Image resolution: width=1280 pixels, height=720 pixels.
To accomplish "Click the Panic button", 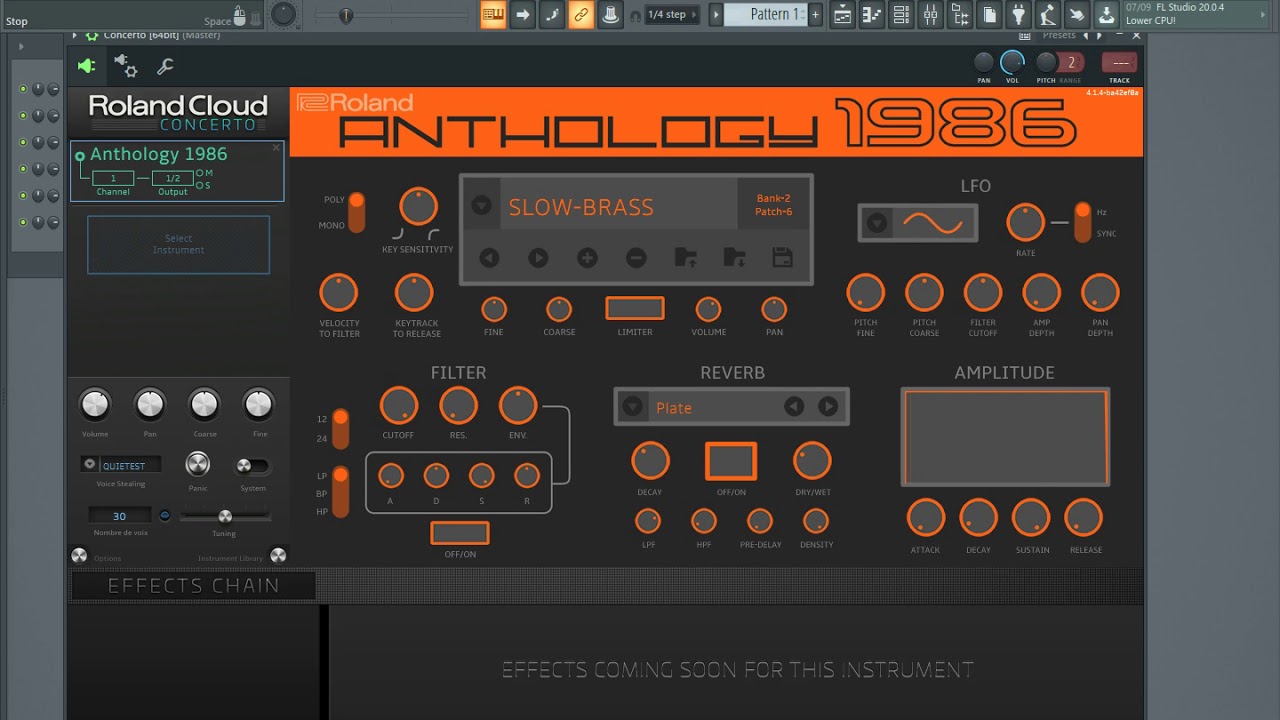I will click(x=198, y=464).
